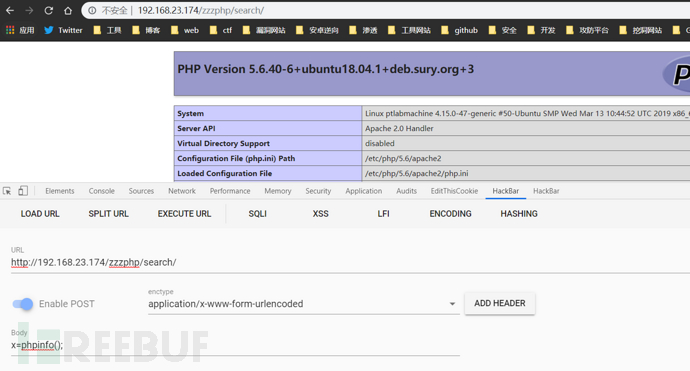Open the web bookmarks folder
Image resolution: width=690 pixels, height=371 pixels.
click(185, 30)
